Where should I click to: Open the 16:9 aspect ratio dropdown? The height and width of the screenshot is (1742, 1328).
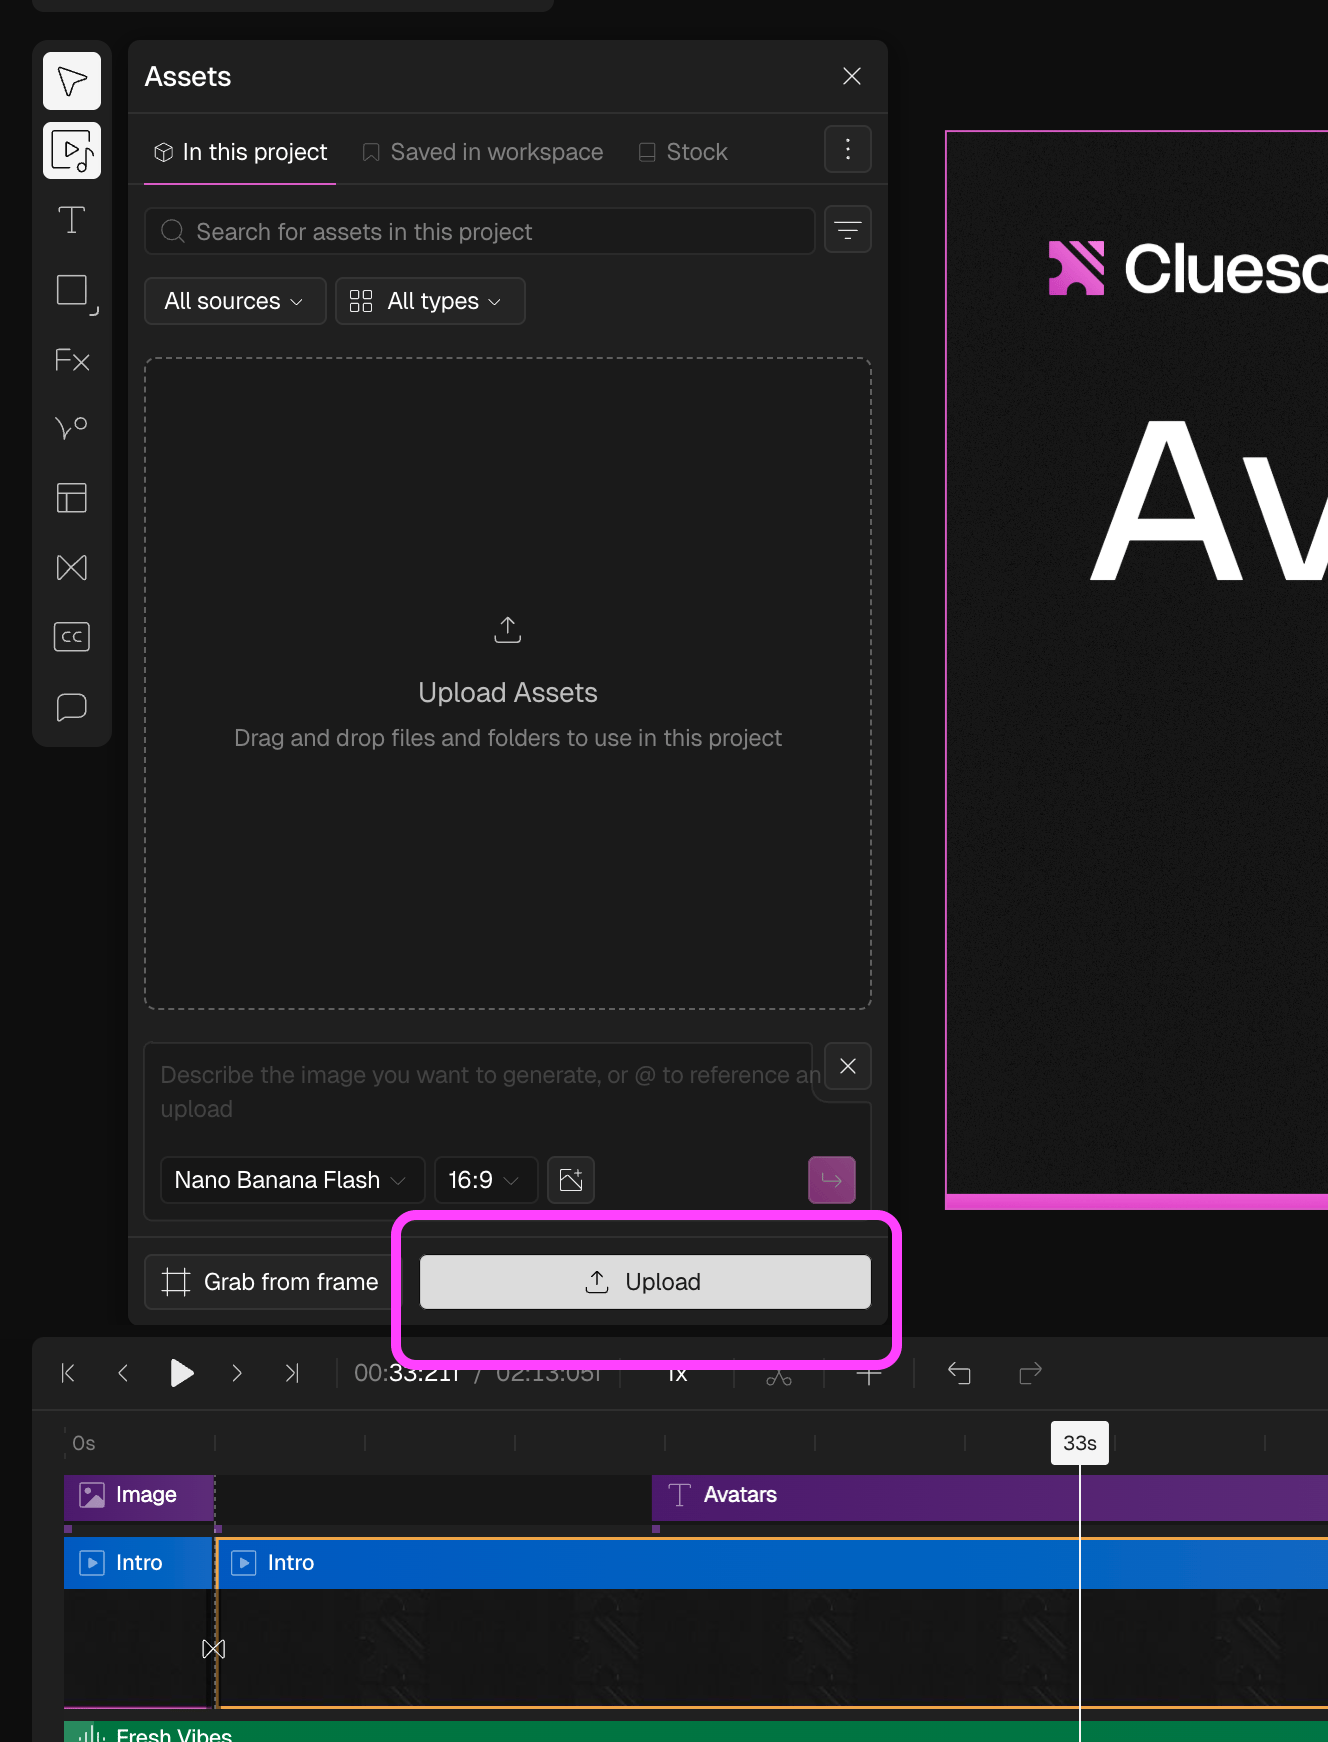pos(486,1180)
